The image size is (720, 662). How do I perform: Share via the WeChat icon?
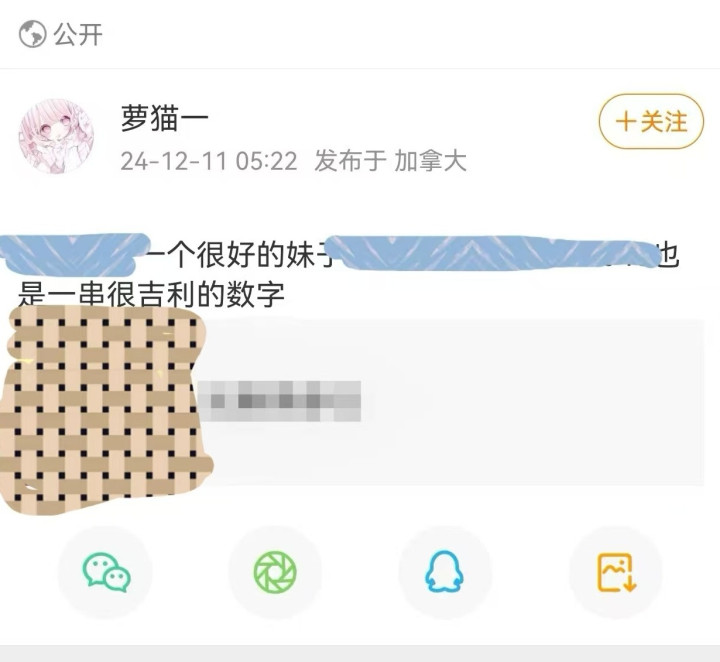click(106, 572)
